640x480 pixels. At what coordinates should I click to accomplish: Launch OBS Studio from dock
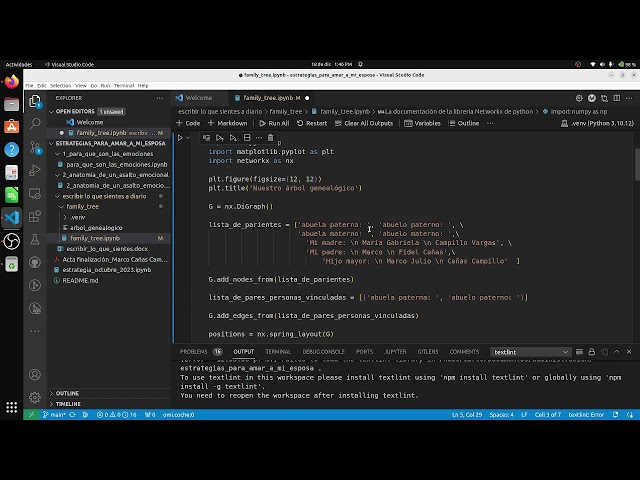[x=11, y=241]
